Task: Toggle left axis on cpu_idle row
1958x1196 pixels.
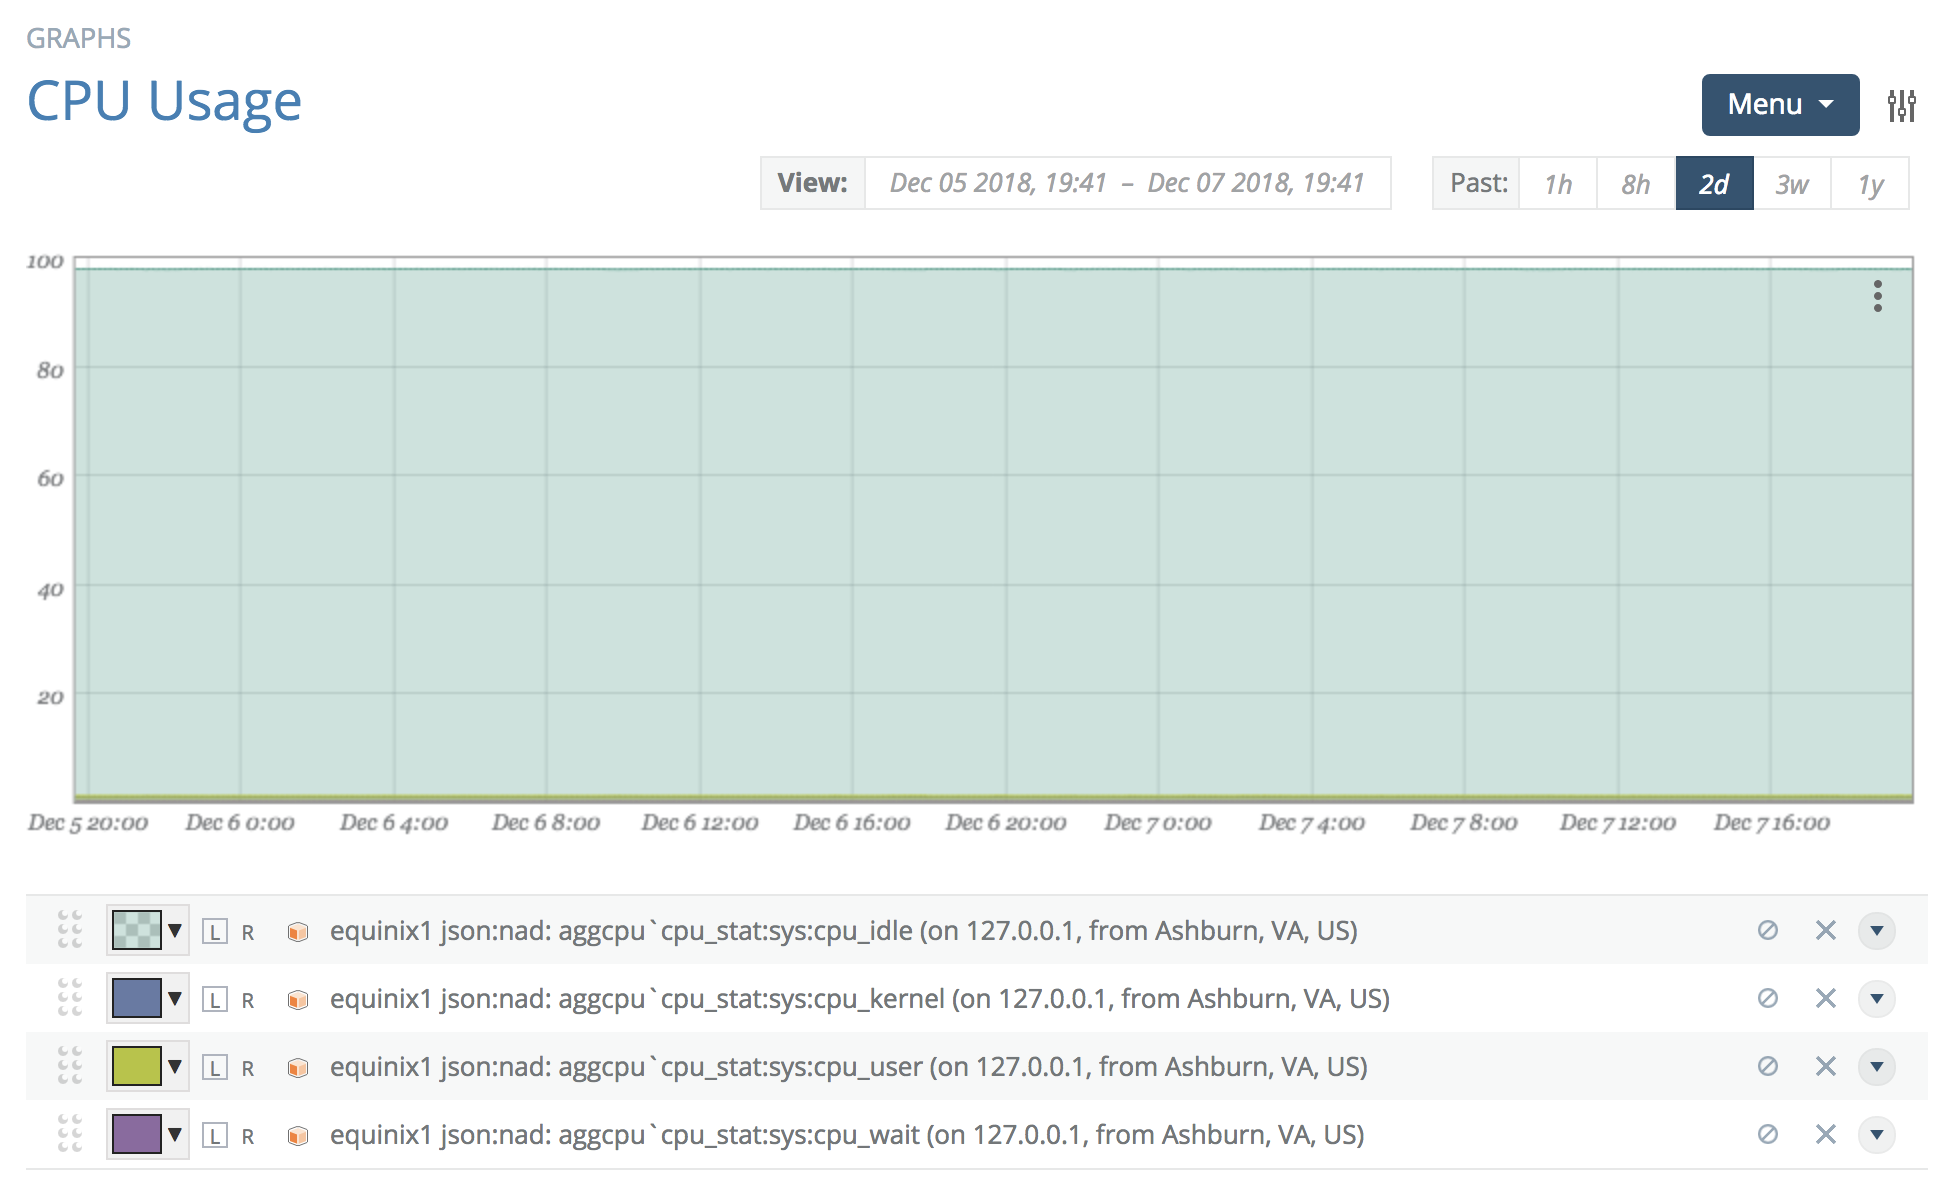Action: 213,930
